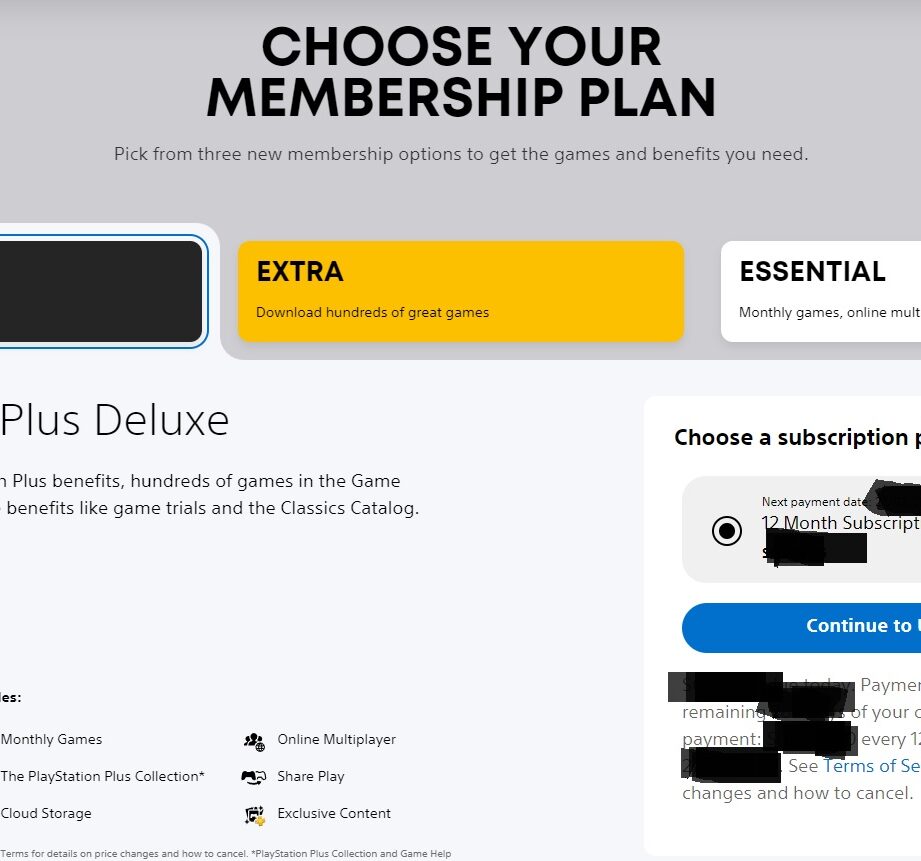Image resolution: width=921 pixels, height=861 pixels.
Task: Click the Monthly Games feature label
Action: (52, 739)
